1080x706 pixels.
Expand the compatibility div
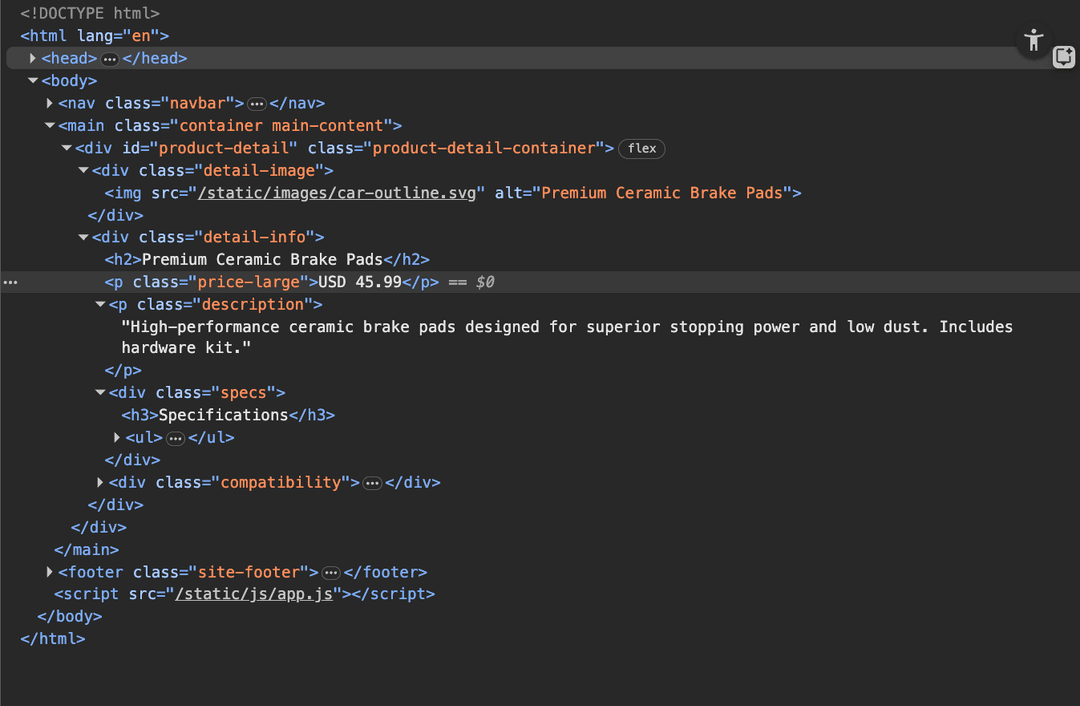[100, 482]
